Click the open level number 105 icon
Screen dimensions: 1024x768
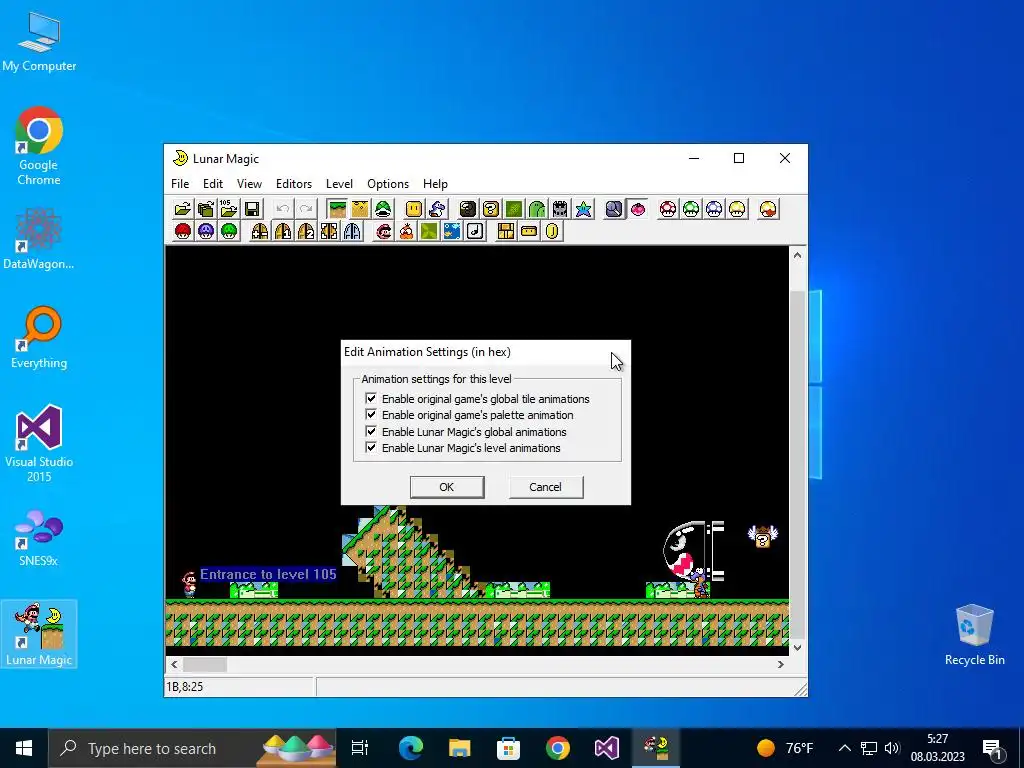pos(229,209)
